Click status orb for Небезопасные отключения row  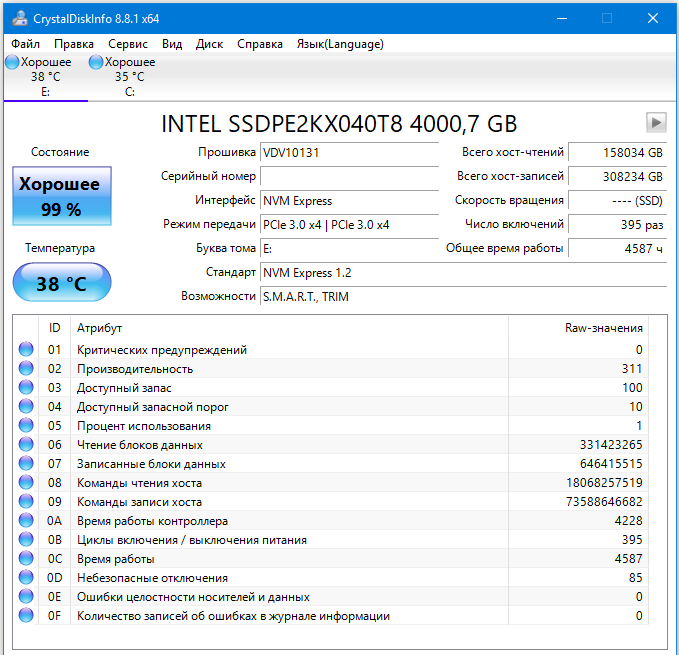point(26,578)
